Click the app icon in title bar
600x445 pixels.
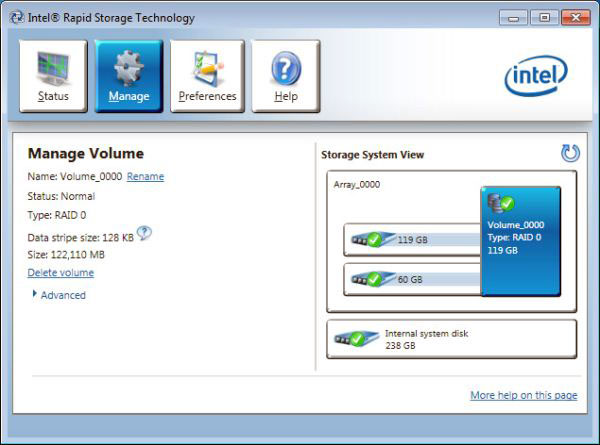coord(16,18)
